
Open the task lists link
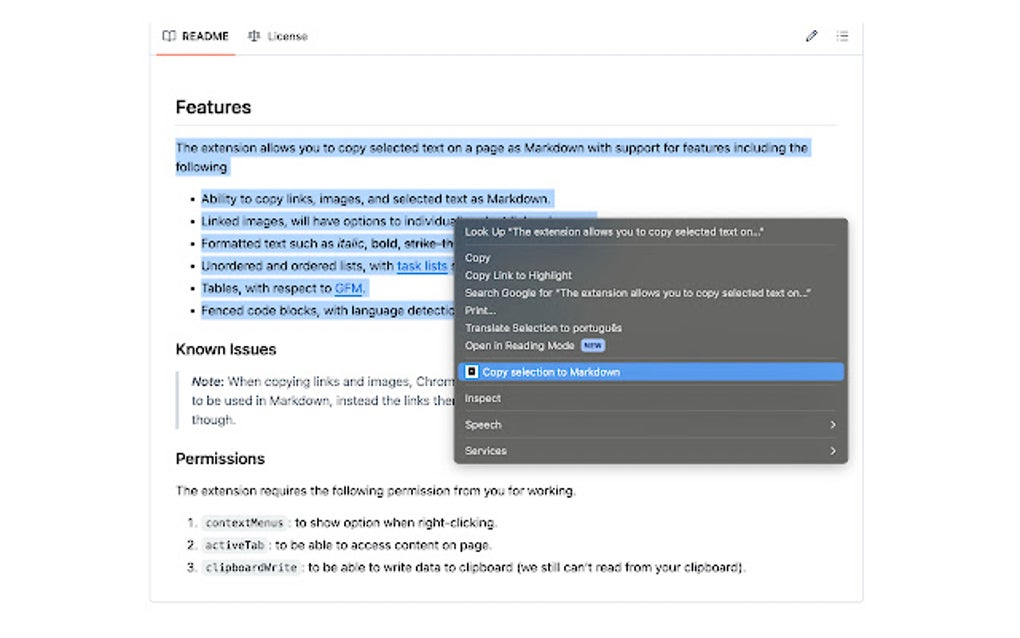(x=422, y=266)
